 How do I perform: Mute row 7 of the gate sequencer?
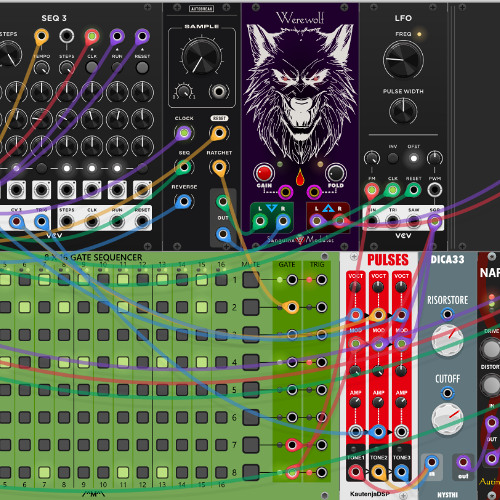[x=251, y=445]
